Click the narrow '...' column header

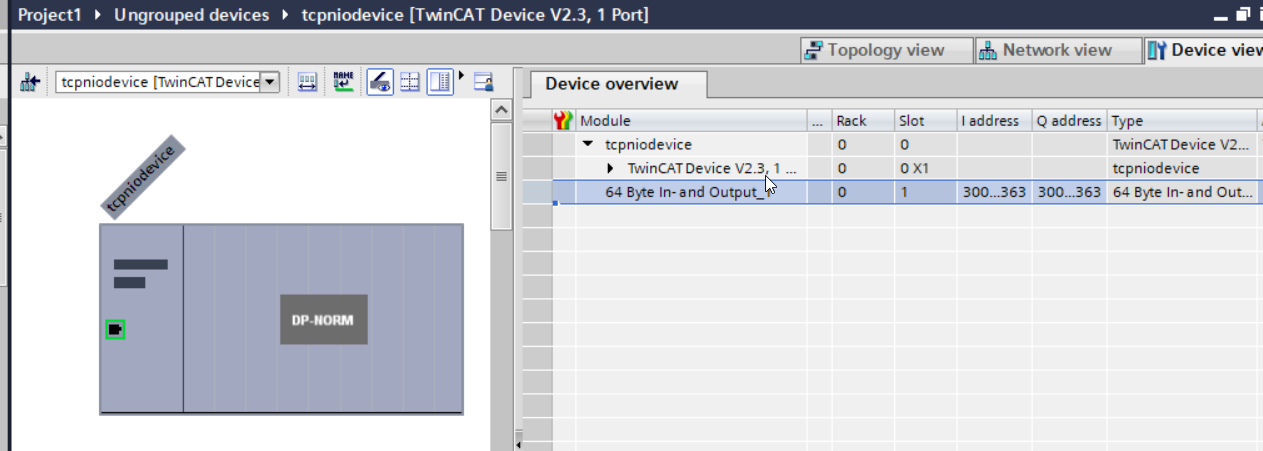[819, 121]
